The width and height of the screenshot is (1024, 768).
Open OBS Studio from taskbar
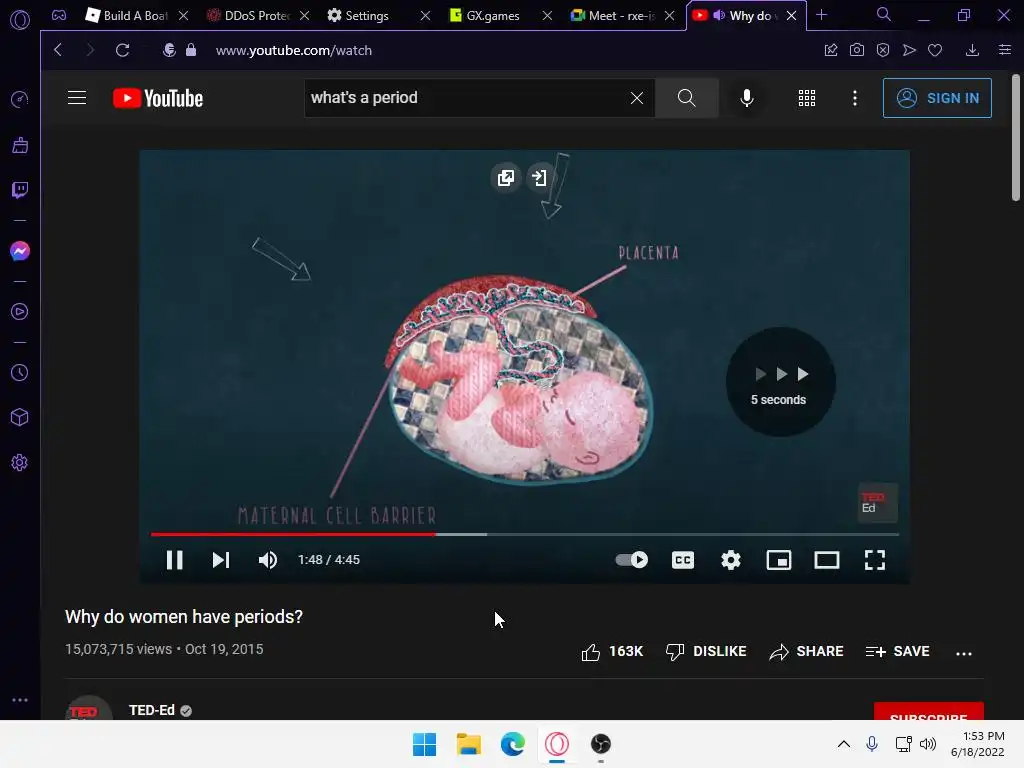601,744
